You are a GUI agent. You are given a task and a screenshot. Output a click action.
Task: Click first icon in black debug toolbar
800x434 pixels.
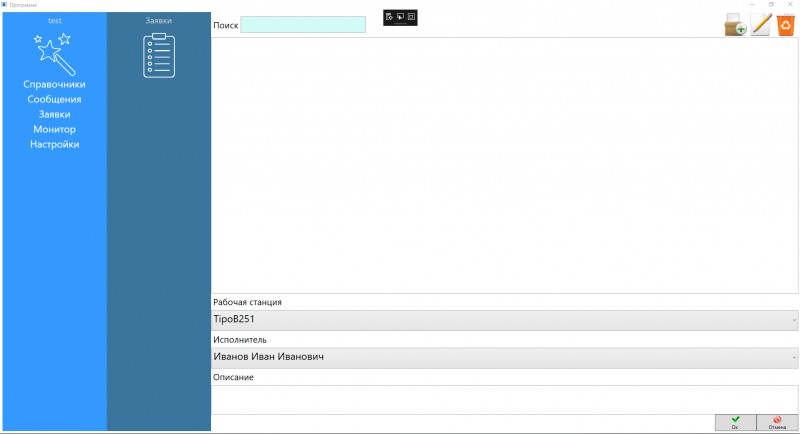(x=389, y=17)
